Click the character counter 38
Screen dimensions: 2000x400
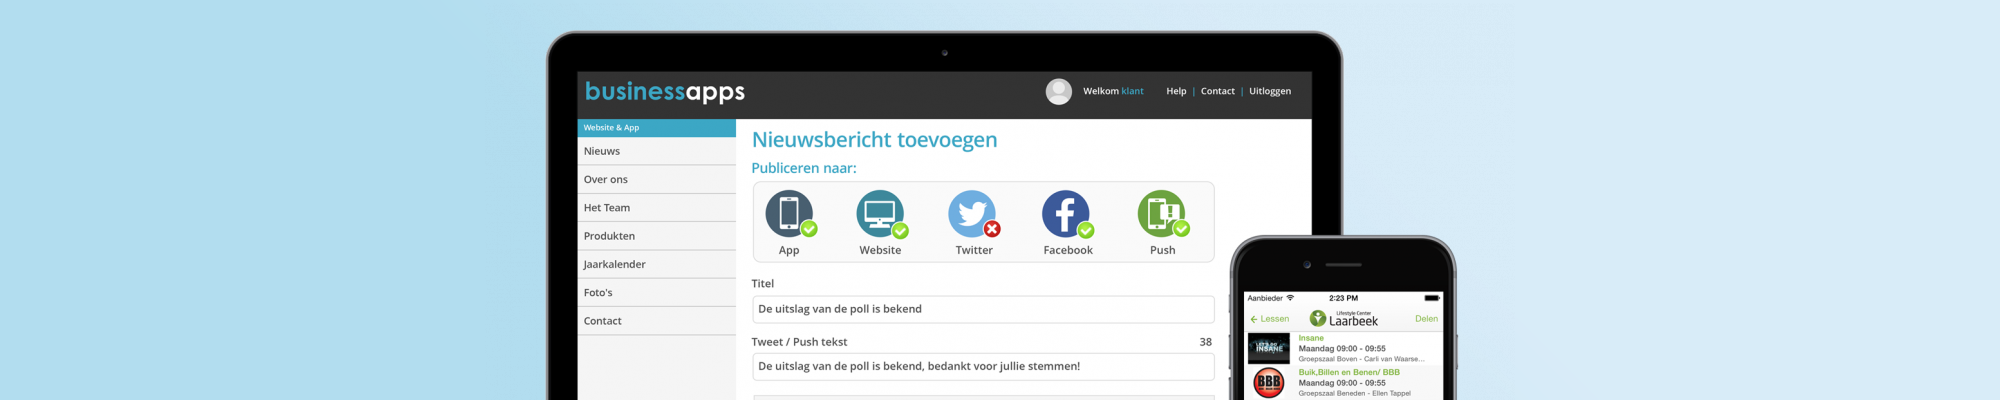click(1205, 342)
